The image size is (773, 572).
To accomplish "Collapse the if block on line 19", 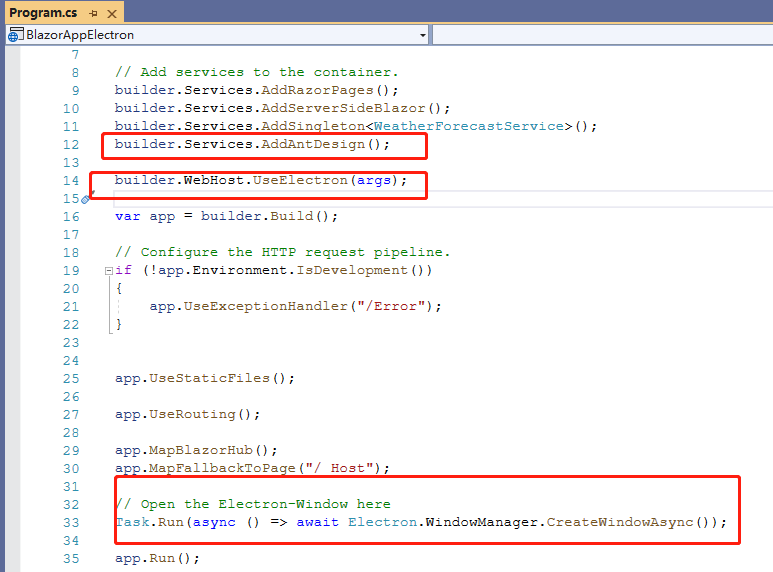I will [108, 271].
